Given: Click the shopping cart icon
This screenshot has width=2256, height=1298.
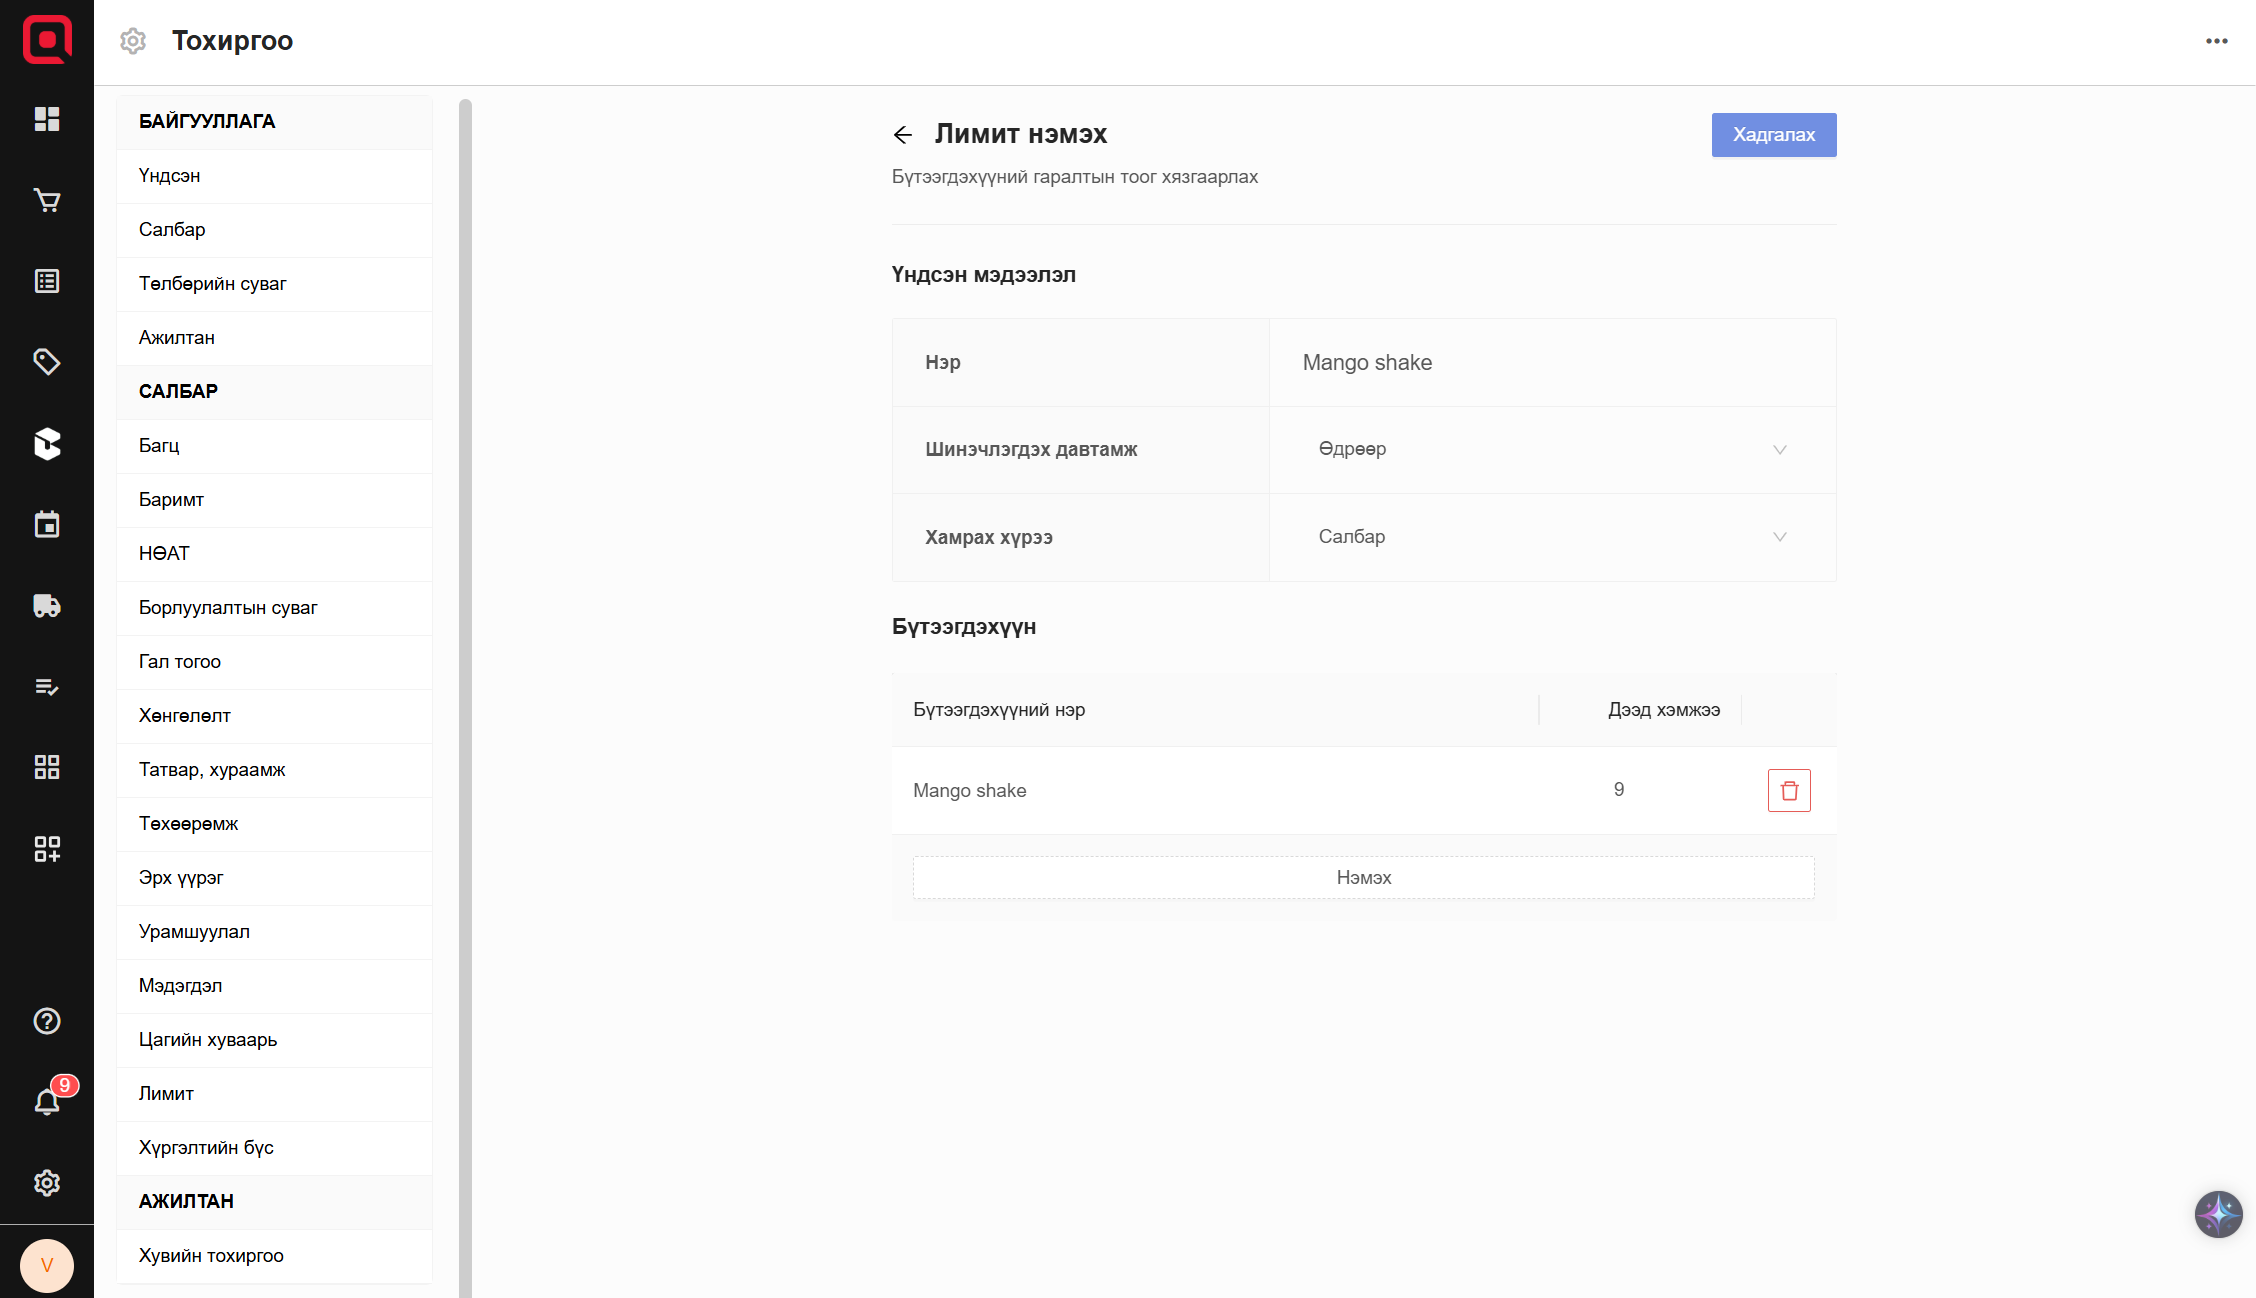Looking at the screenshot, I should tap(47, 201).
